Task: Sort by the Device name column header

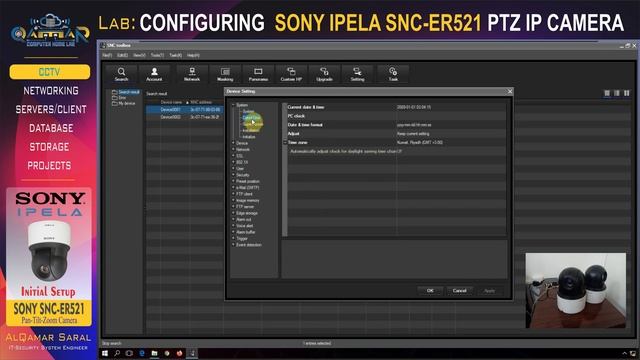Action: click(x=171, y=102)
